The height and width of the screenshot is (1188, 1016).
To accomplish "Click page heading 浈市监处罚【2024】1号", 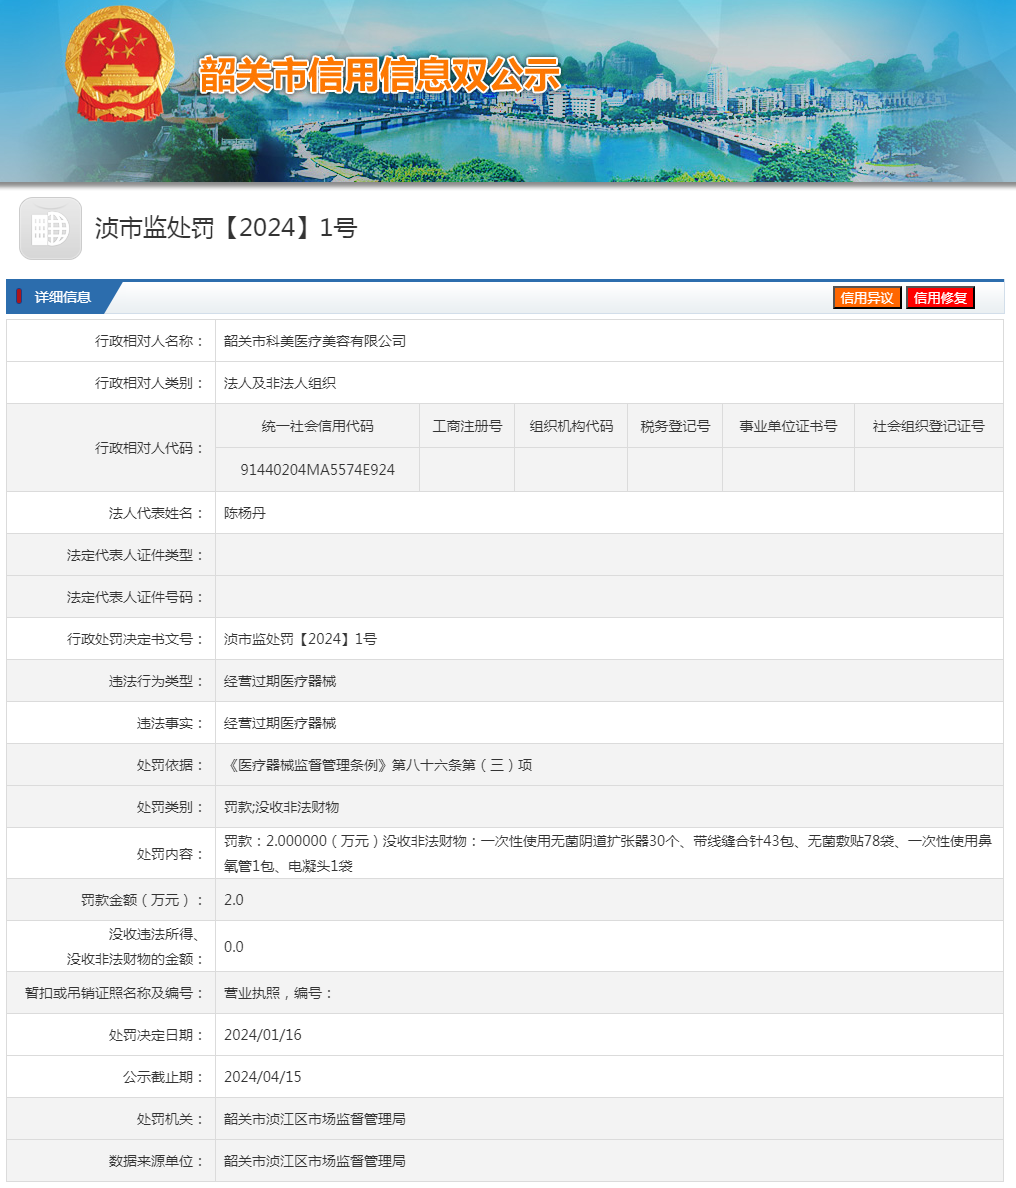I will [x=226, y=228].
